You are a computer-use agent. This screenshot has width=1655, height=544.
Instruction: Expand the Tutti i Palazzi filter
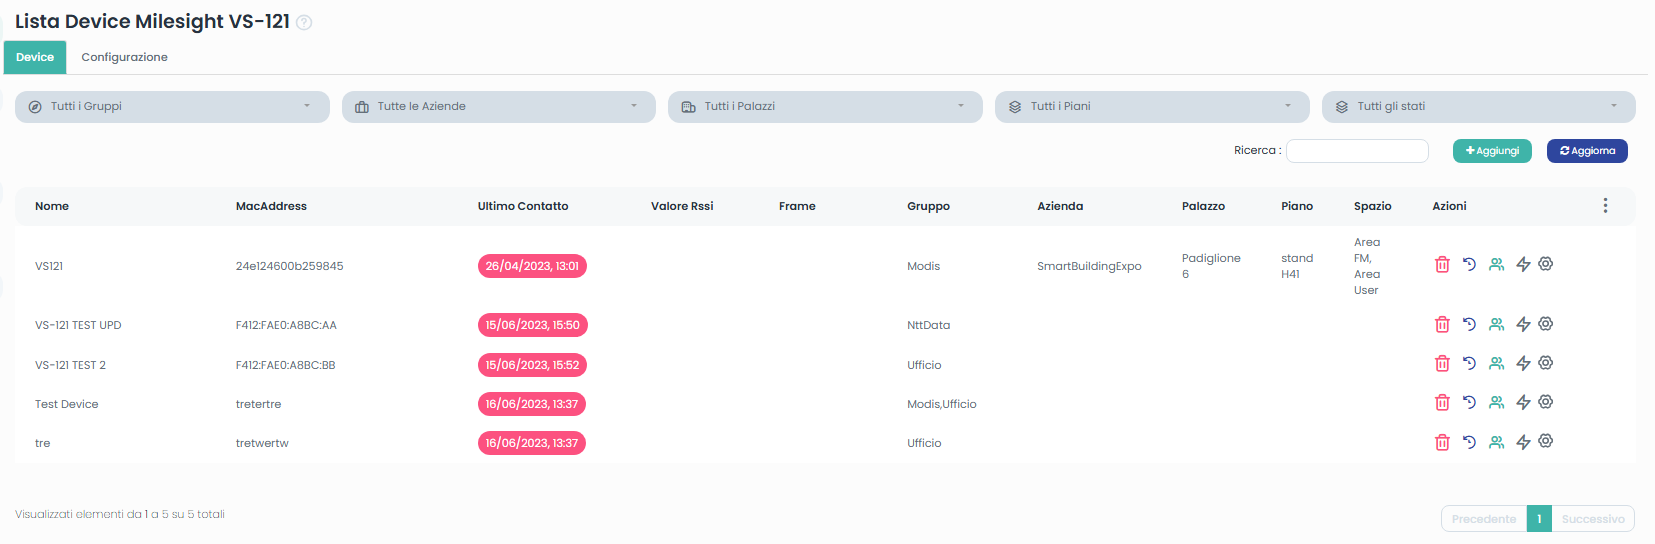825,107
